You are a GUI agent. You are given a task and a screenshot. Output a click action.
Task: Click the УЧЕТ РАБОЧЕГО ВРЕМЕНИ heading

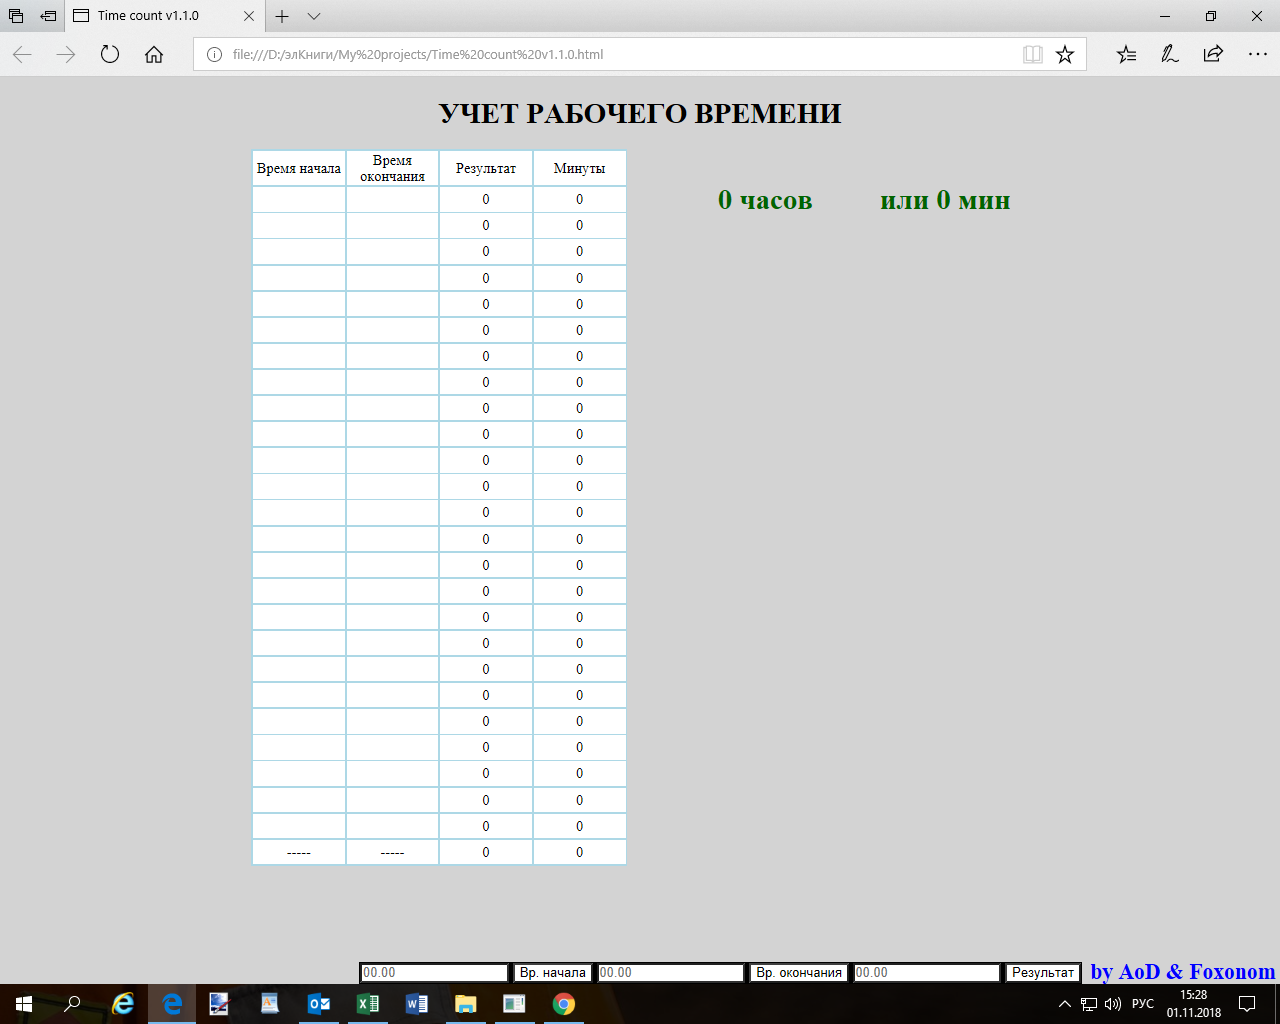point(640,114)
